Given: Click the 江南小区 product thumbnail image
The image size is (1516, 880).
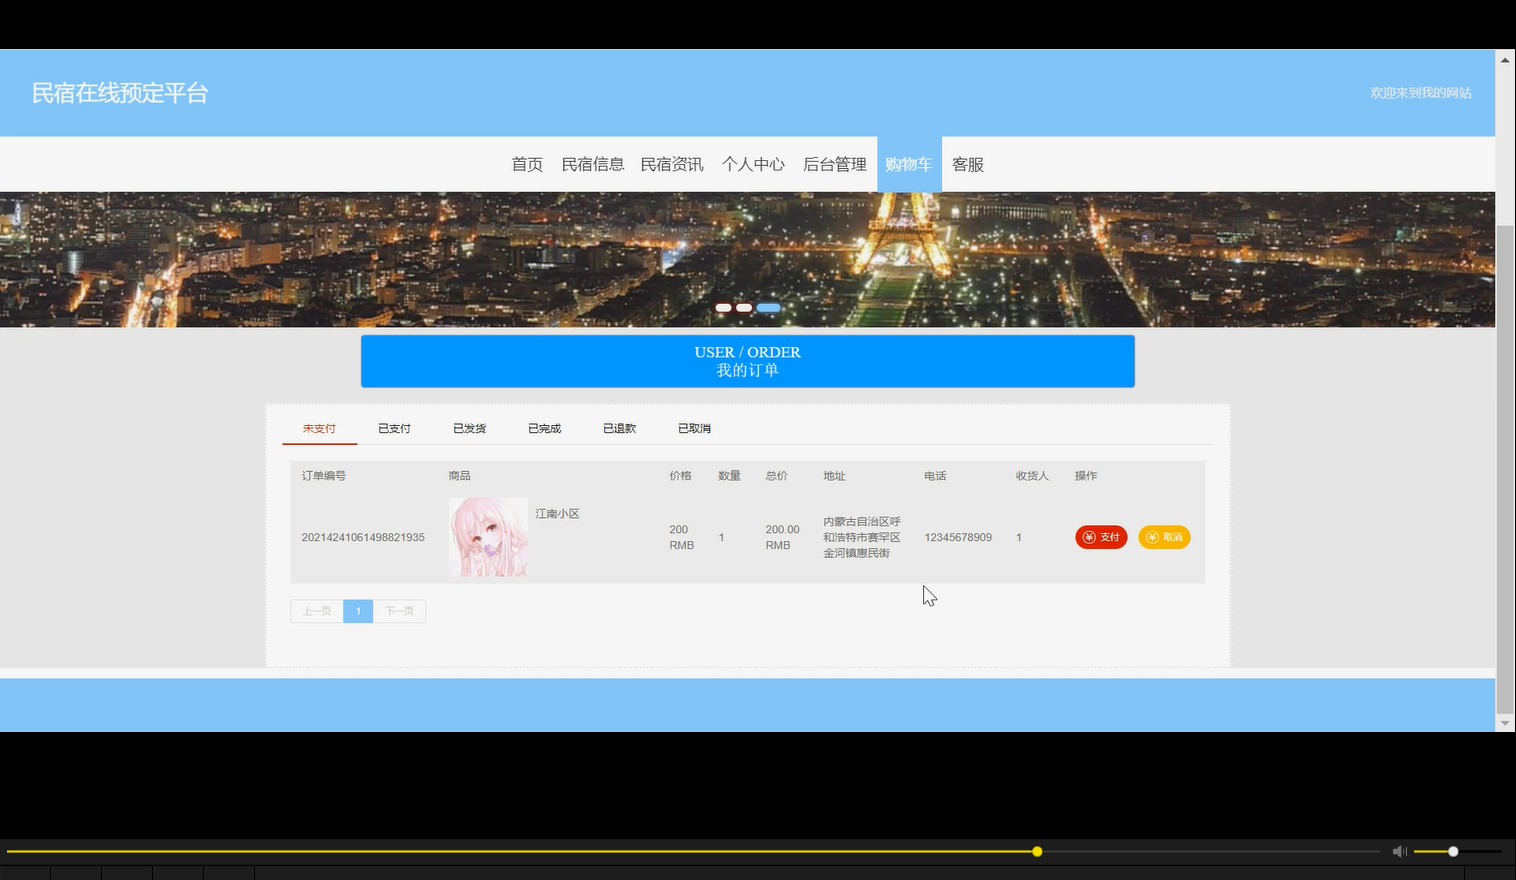Looking at the screenshot, I should (x=489, y=537).
